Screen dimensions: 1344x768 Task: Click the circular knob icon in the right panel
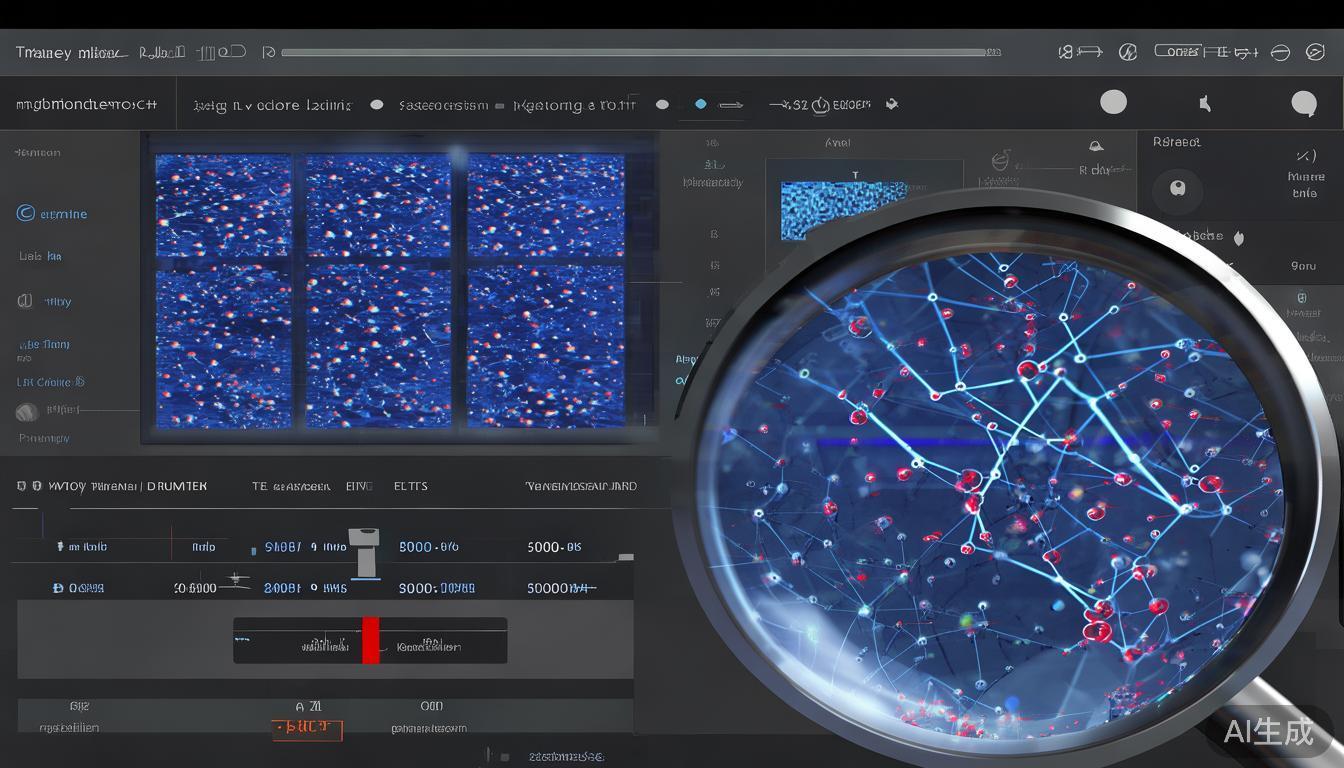coord(1177,188)
